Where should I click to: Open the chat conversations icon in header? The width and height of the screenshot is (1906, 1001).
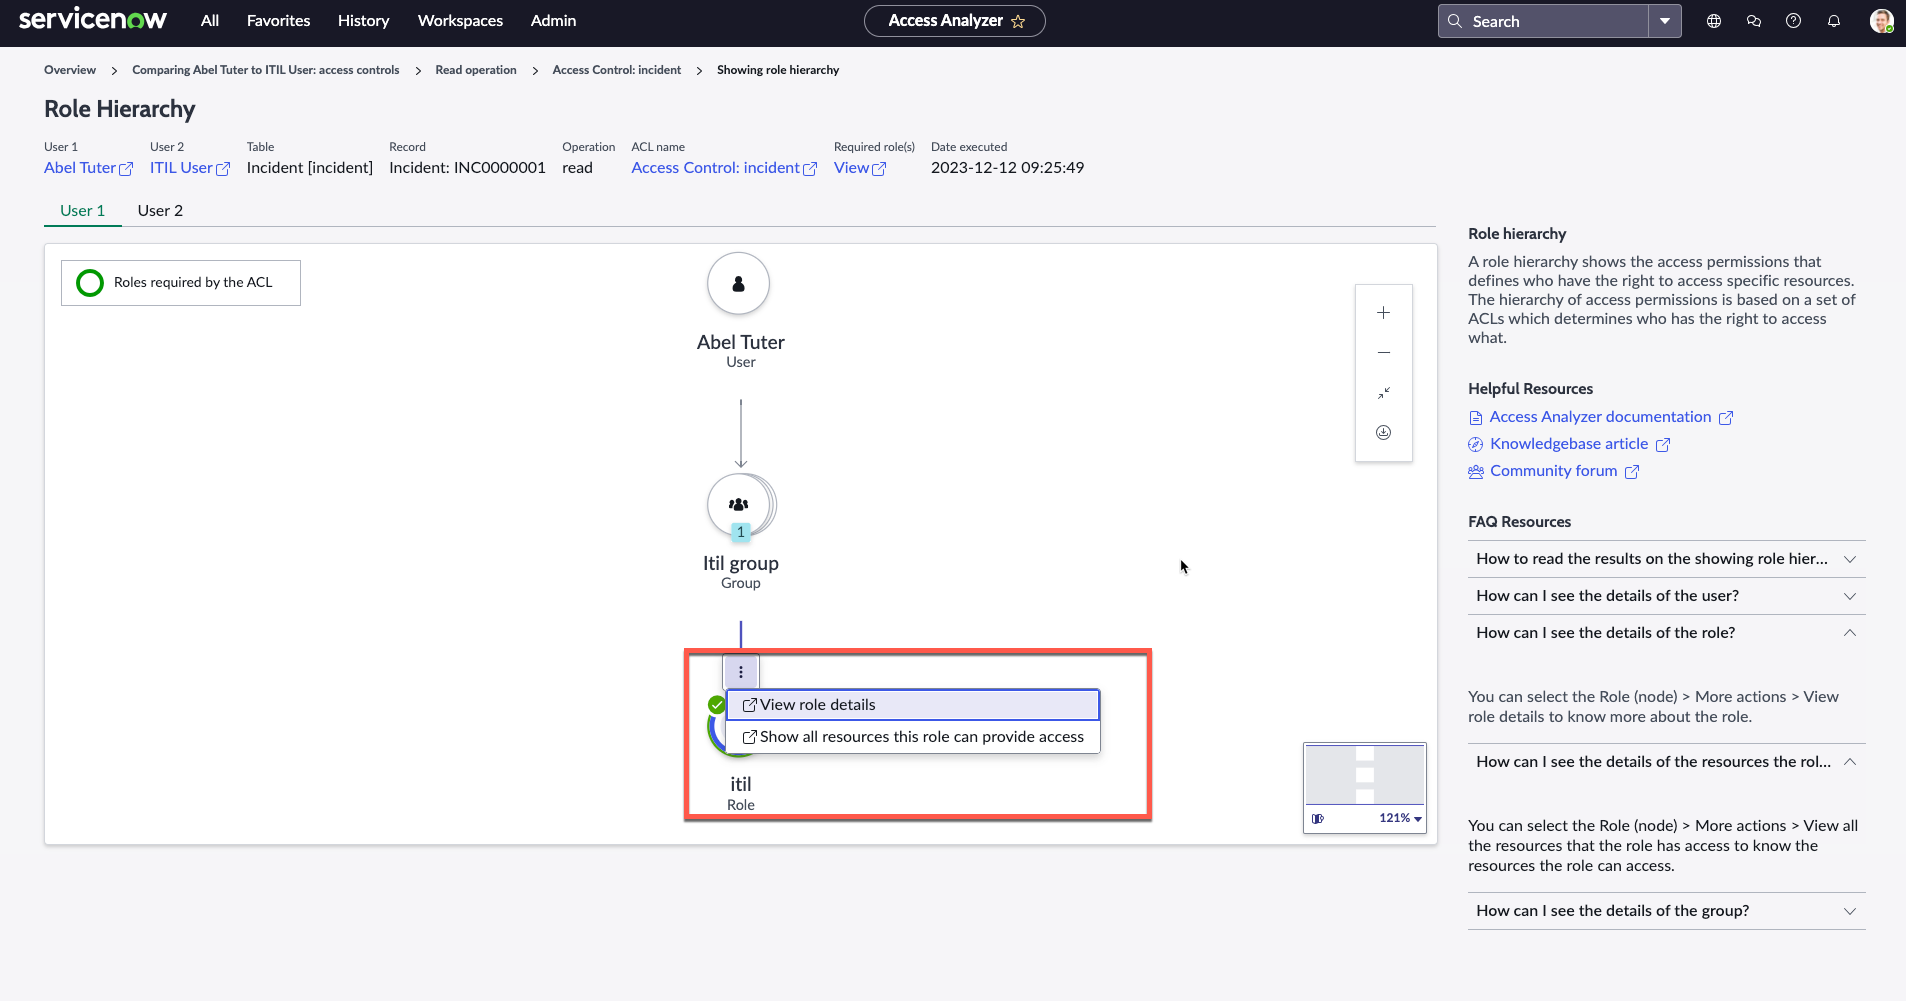point(1754,21)
